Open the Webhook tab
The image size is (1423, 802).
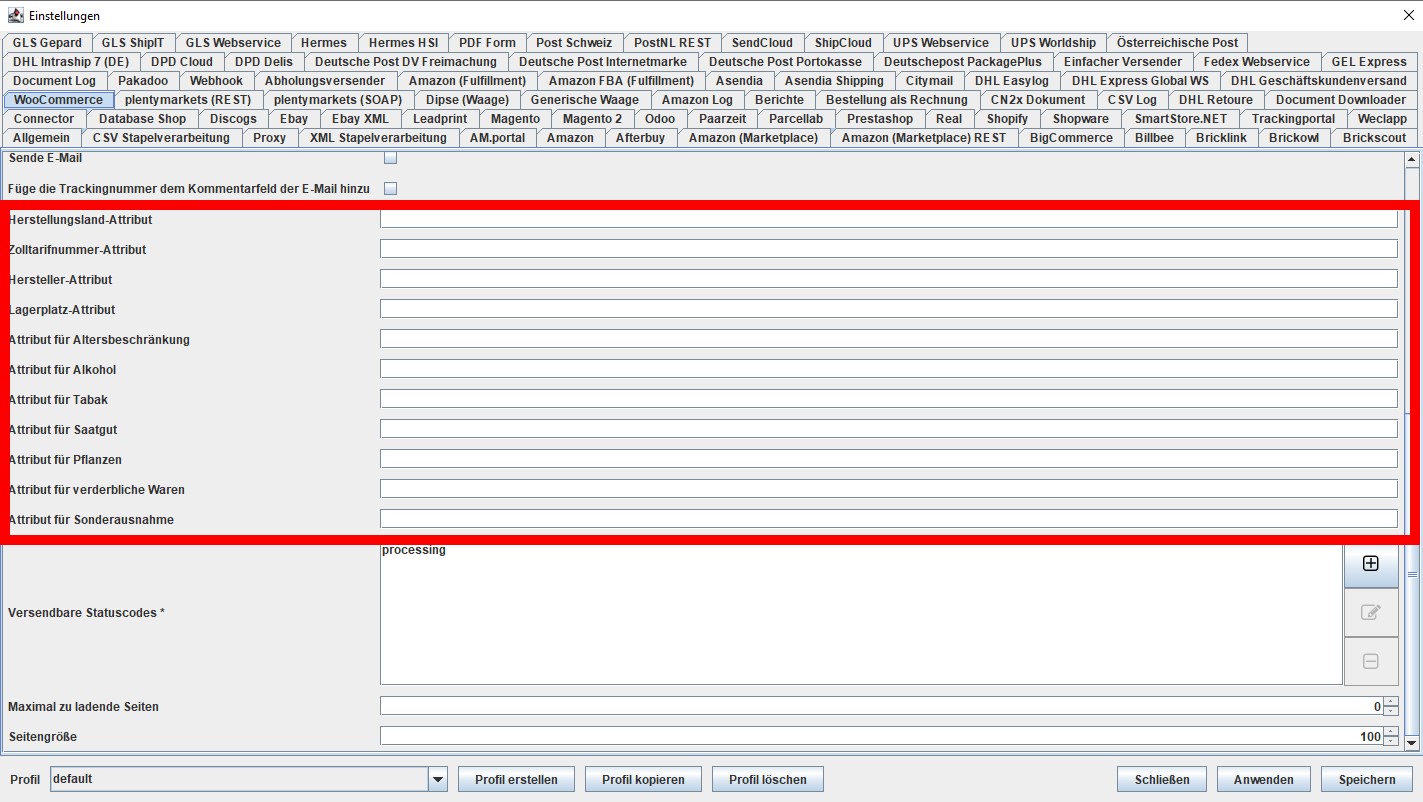point(216,81)
